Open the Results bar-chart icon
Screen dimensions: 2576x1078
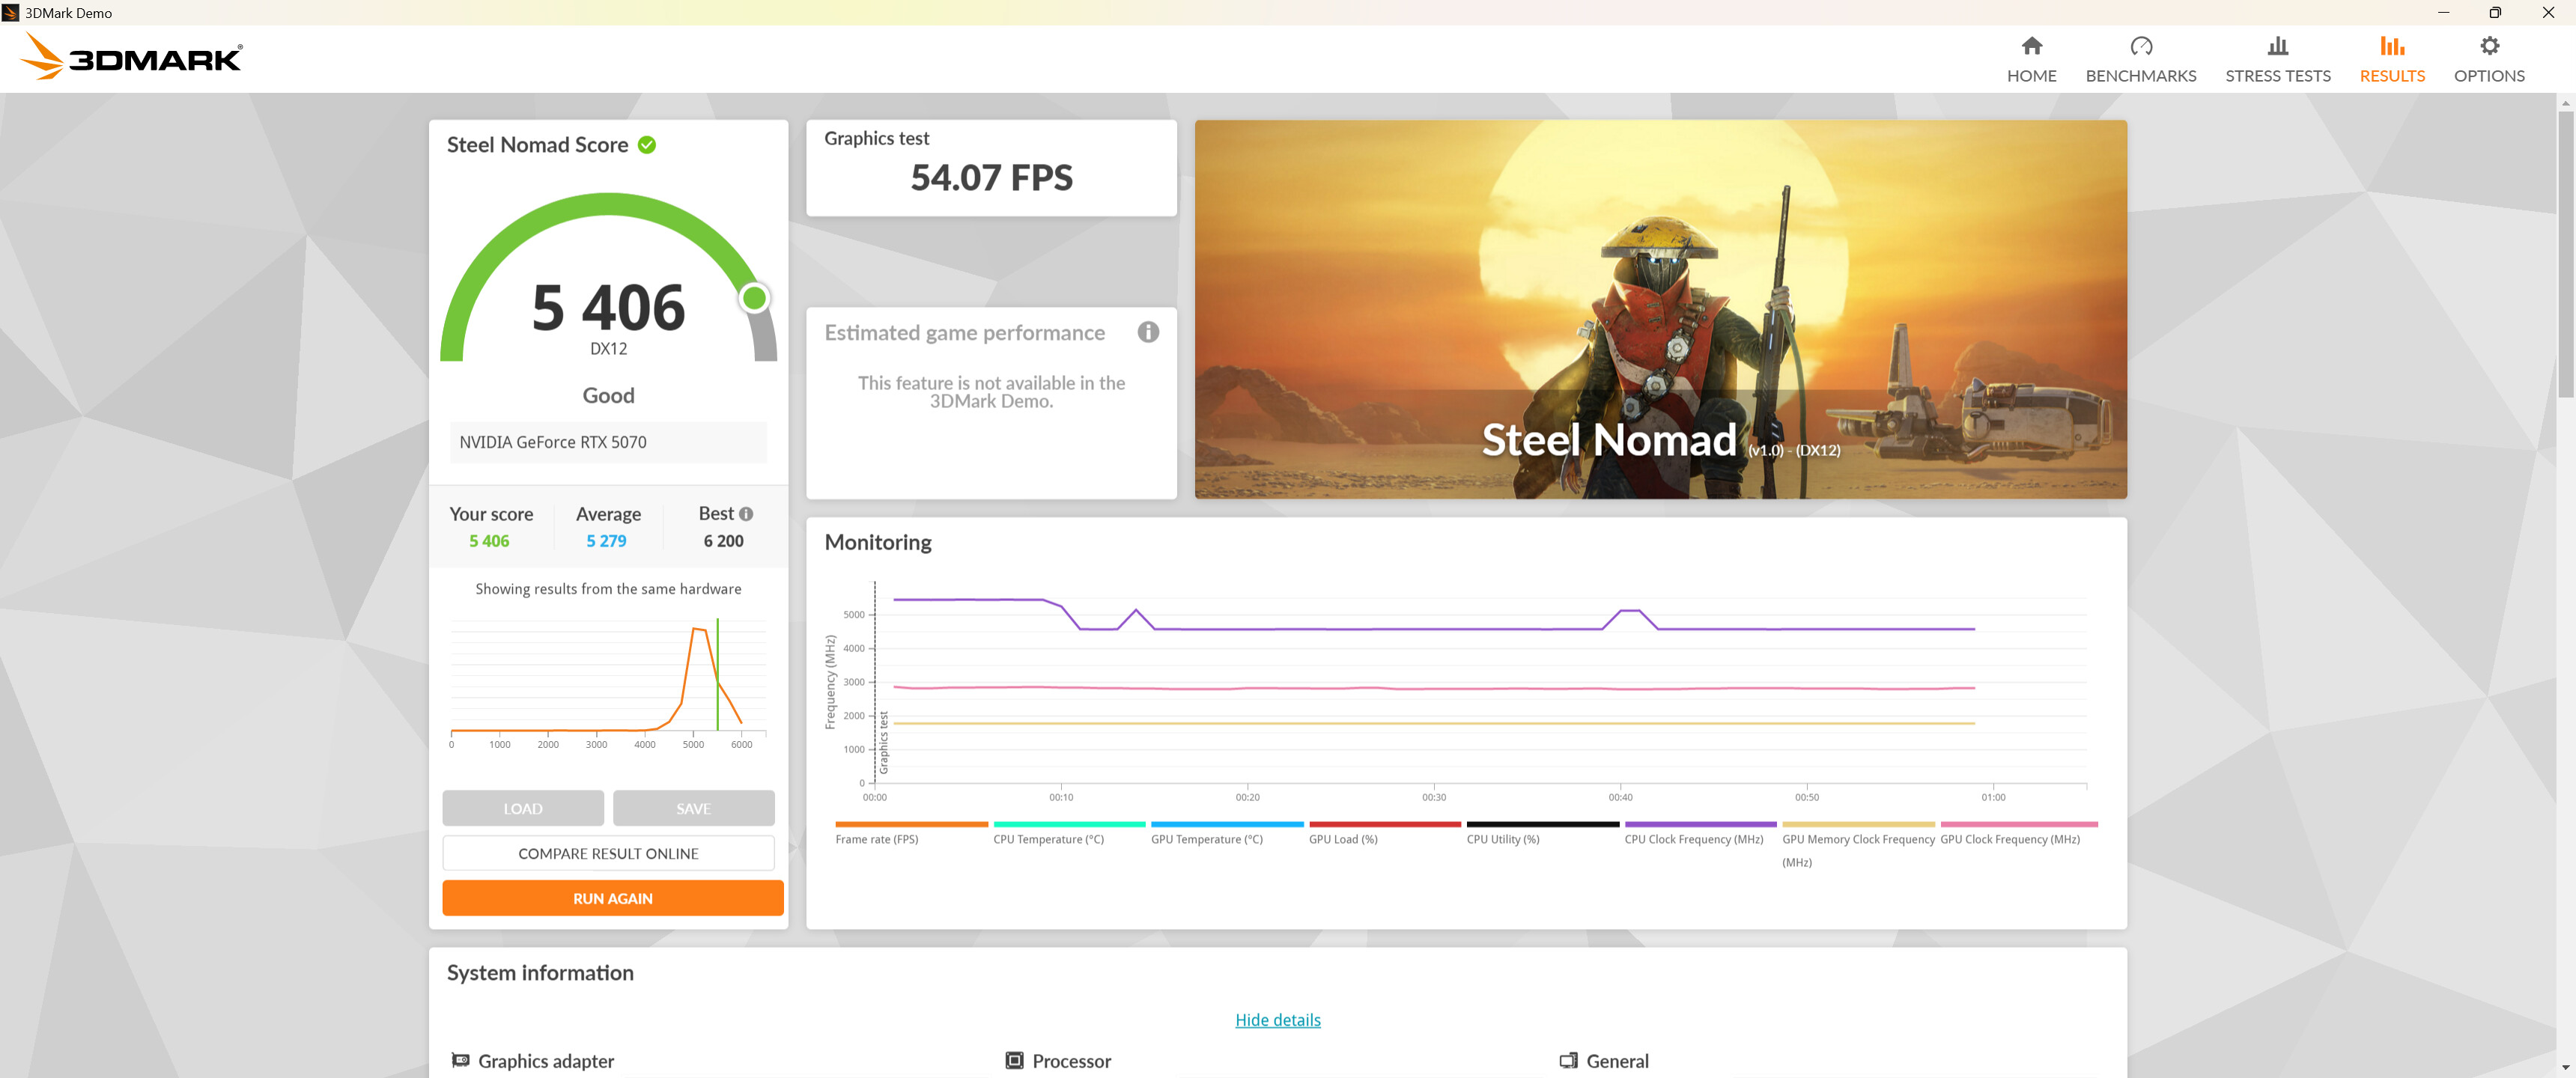point(2391,46)
